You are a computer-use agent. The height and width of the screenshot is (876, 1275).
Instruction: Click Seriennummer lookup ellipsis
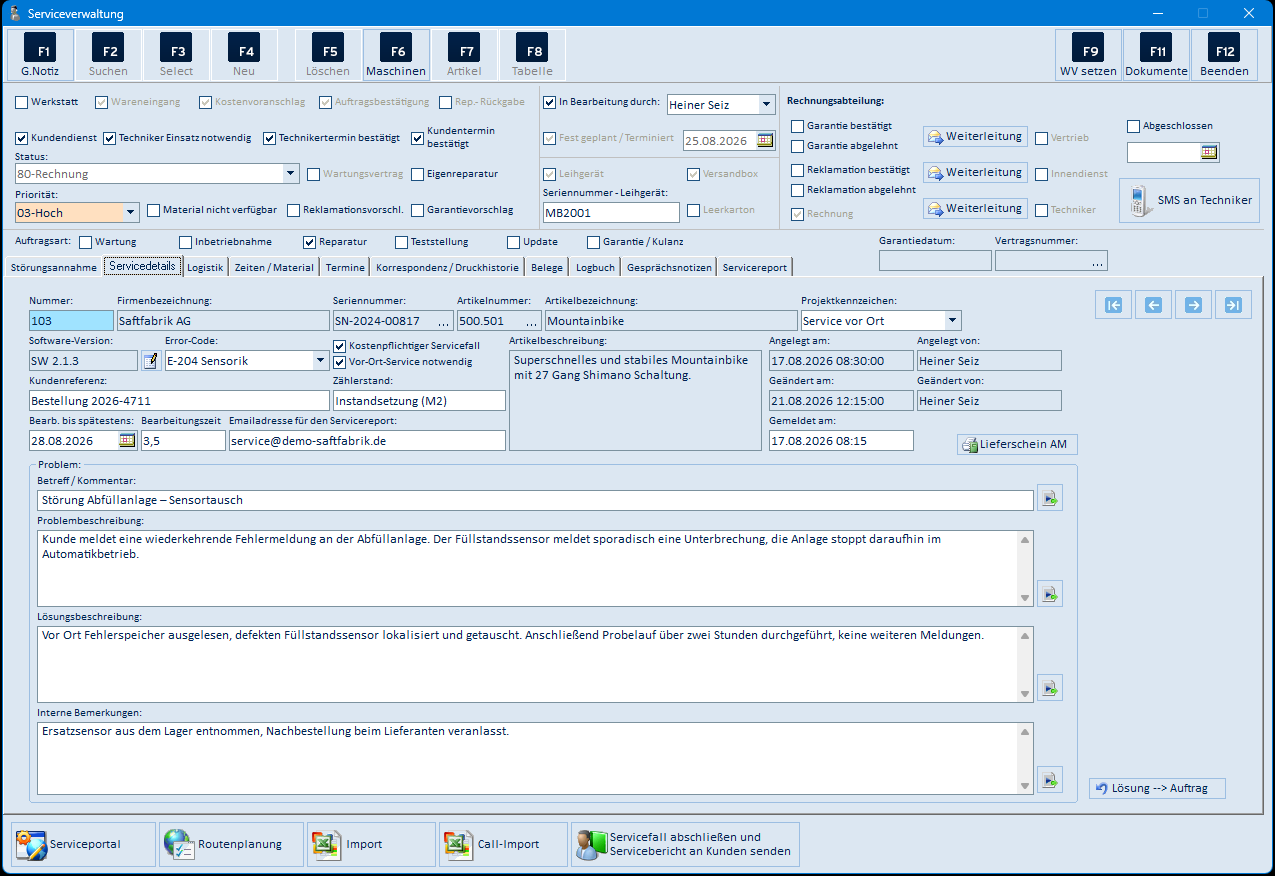tap(444, 322)
